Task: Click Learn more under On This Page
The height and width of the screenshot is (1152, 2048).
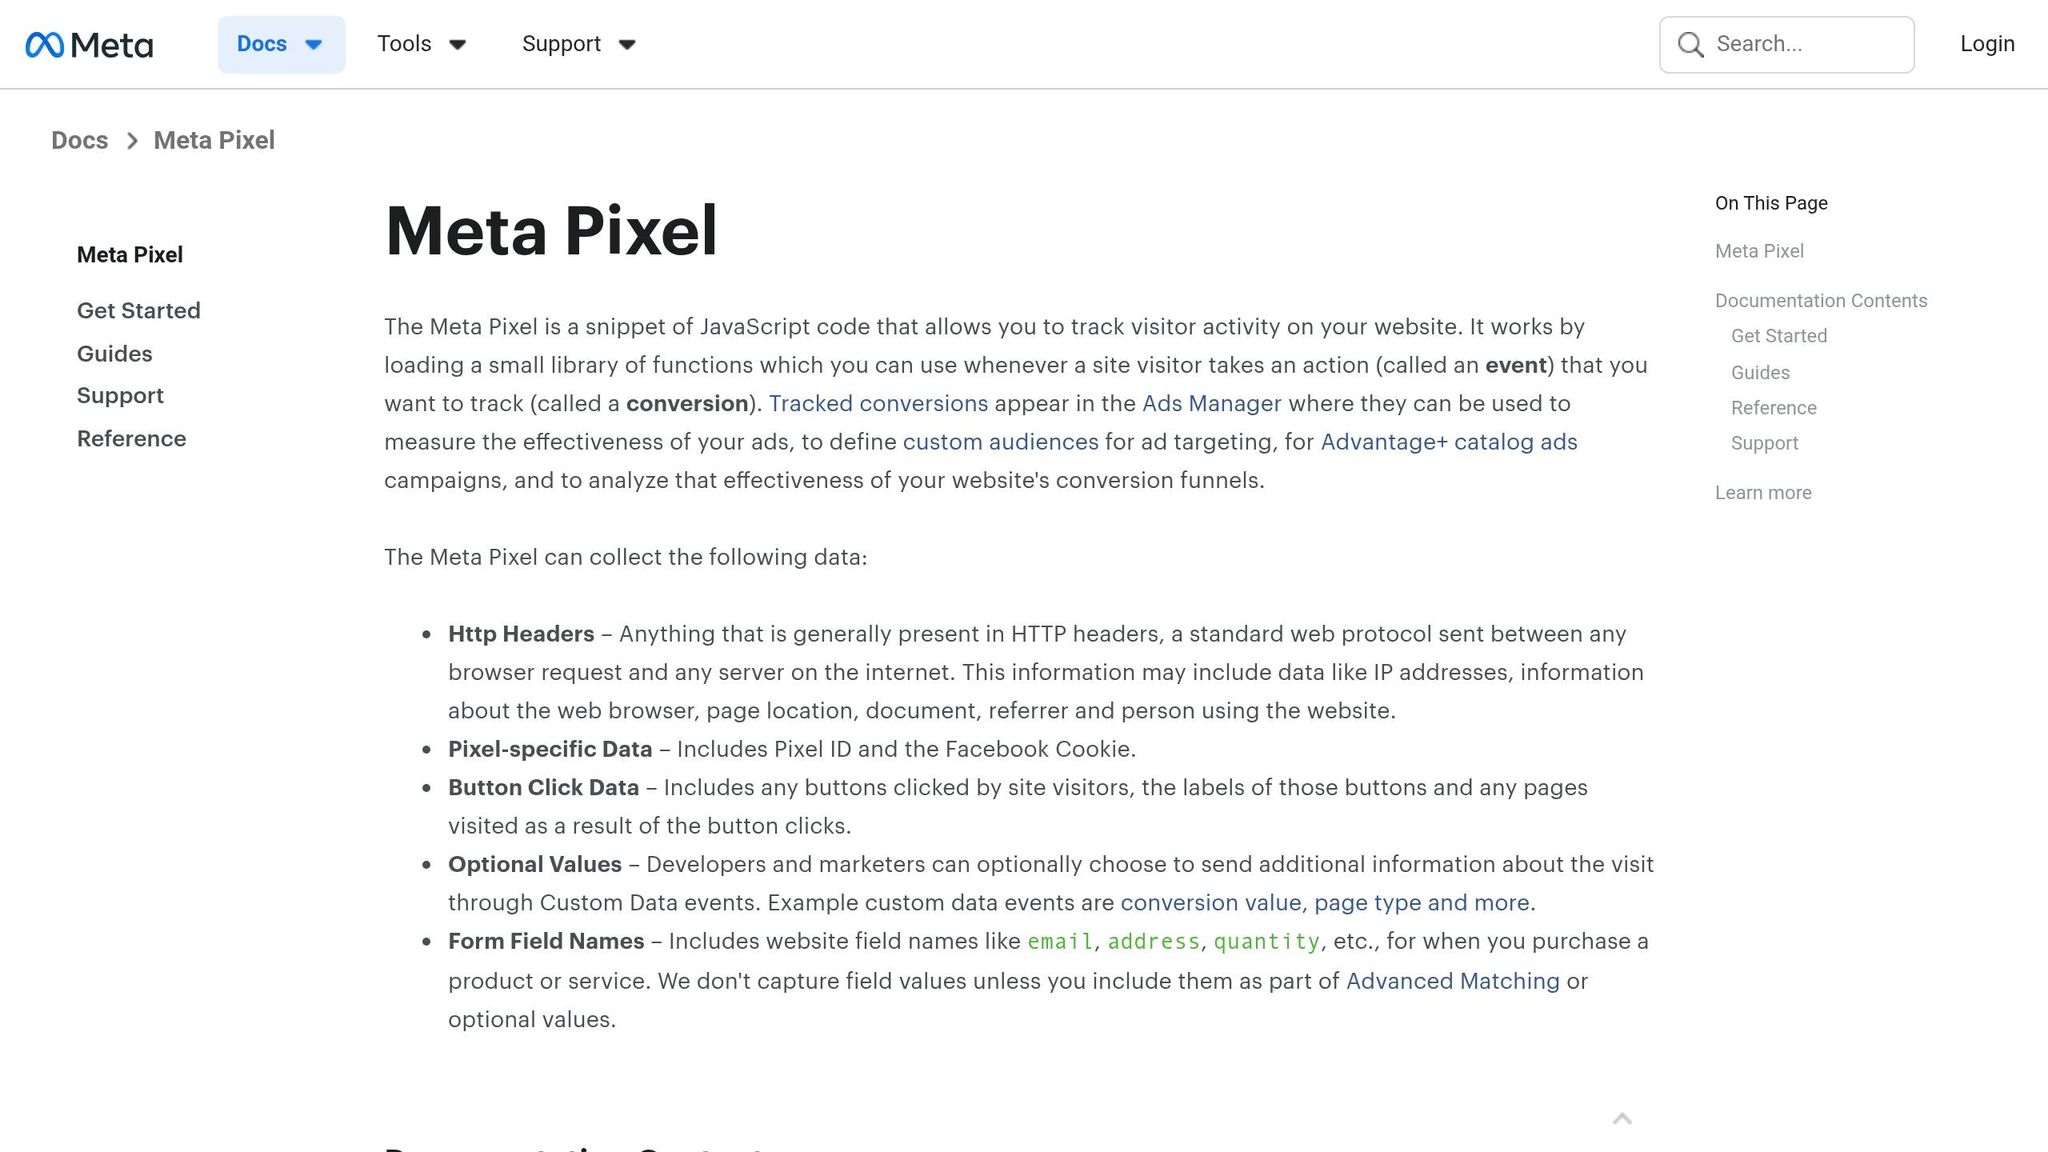Action: click(1763, 492)
